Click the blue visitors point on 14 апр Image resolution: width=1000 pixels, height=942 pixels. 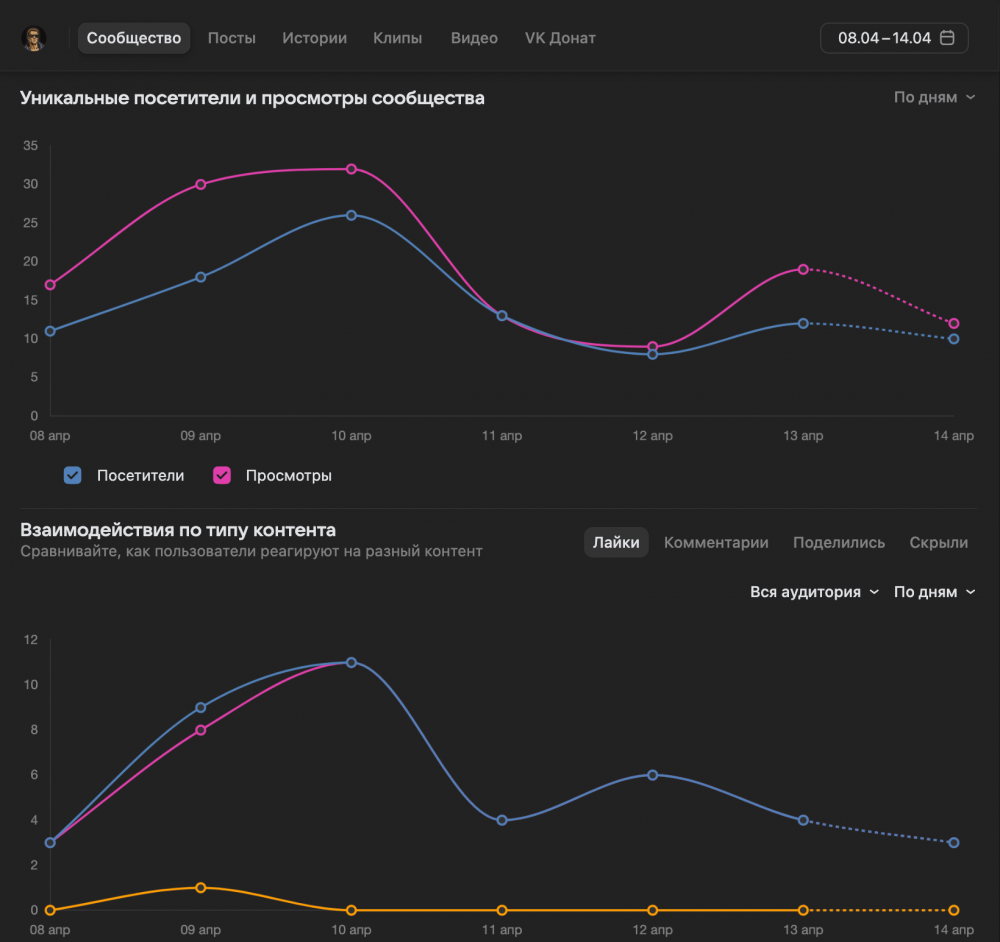click(x=954, y=339)
